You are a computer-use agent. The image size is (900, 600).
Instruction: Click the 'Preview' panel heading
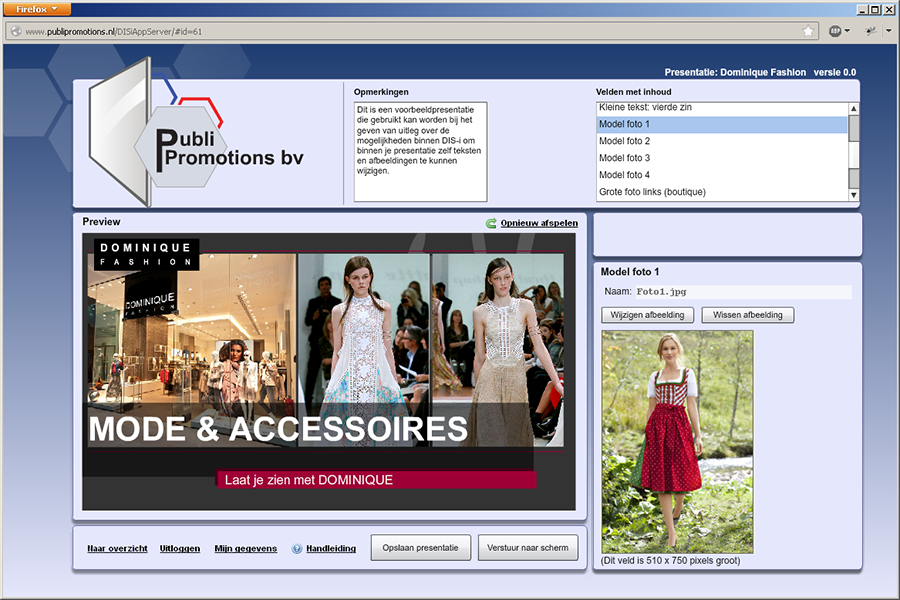tap(102, 222)
